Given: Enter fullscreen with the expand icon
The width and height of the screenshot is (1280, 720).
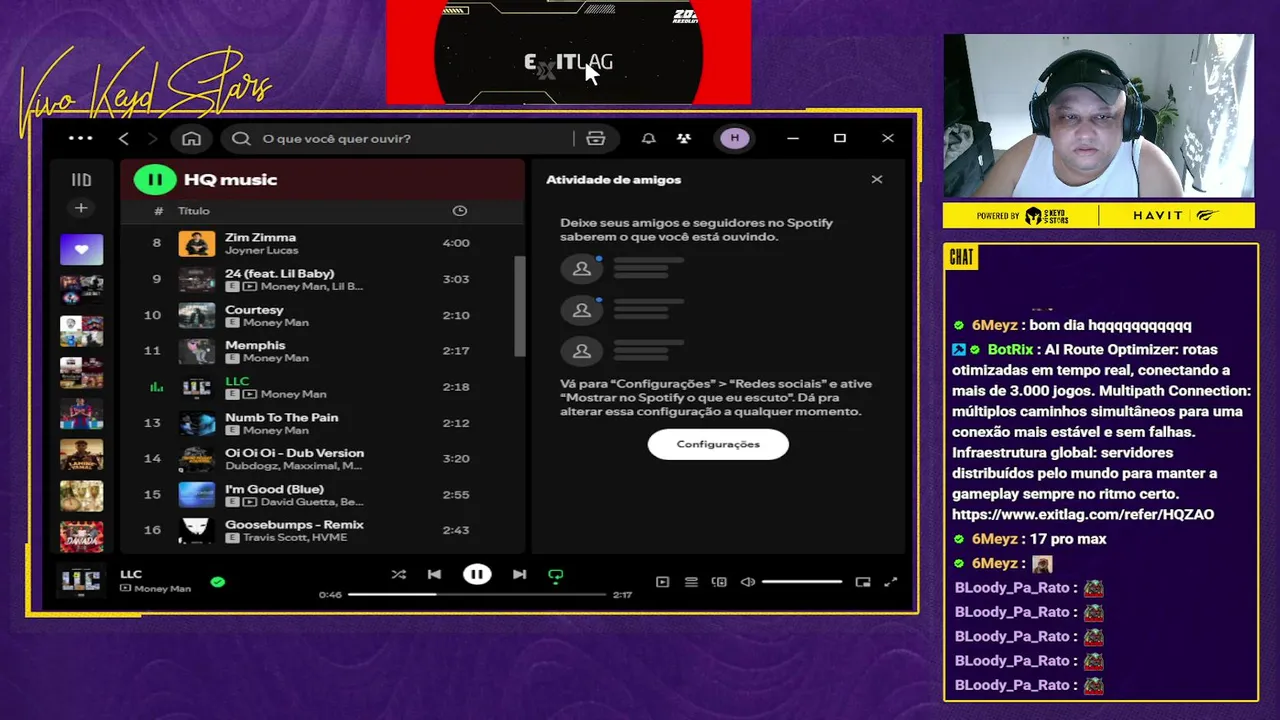Looking at the screenshot, I should (x=891, y=582).
